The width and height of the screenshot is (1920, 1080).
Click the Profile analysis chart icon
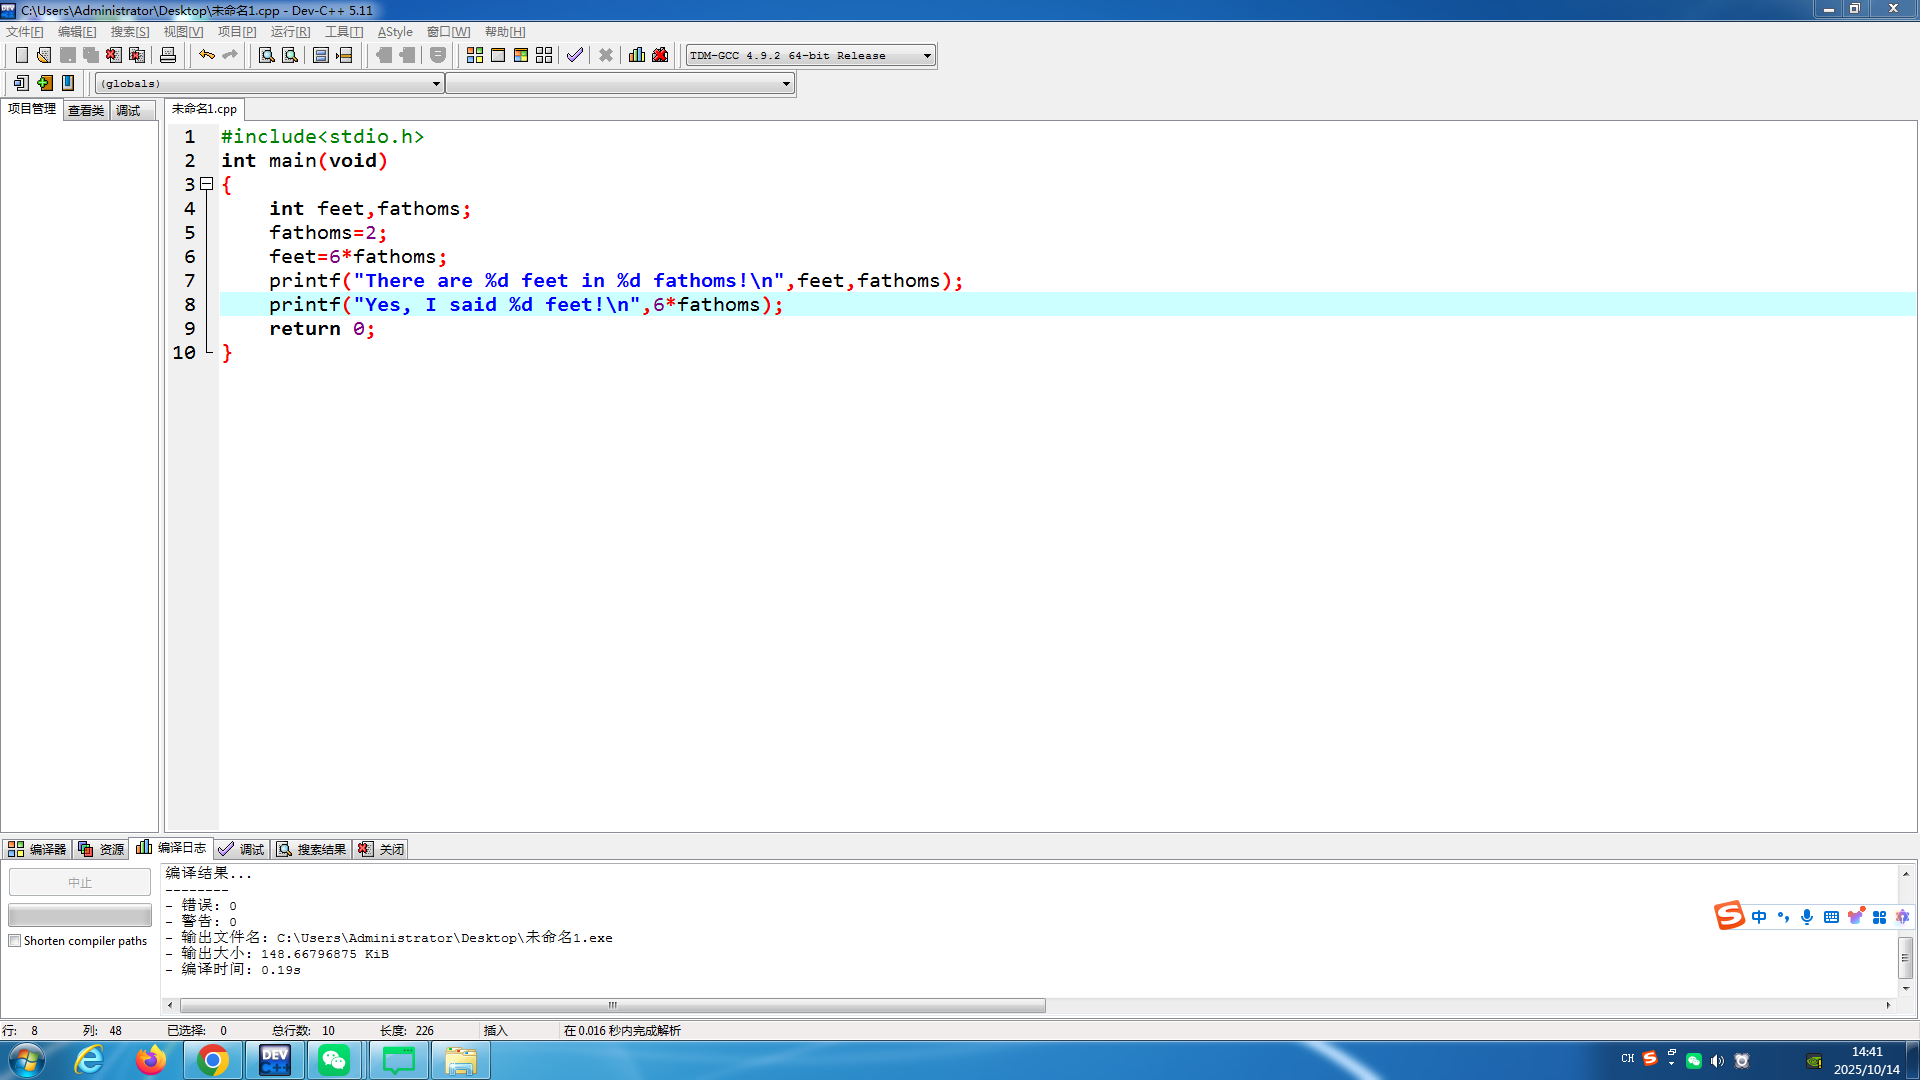(x=637, y=55)
